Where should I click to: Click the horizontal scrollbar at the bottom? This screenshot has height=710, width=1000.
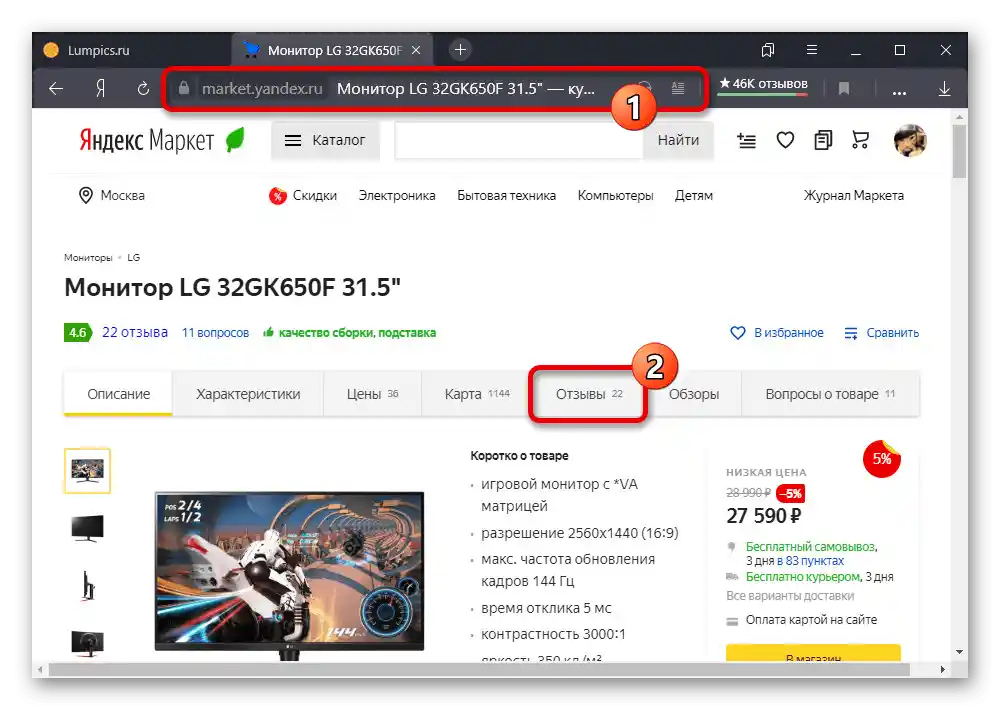pos(479,669)
